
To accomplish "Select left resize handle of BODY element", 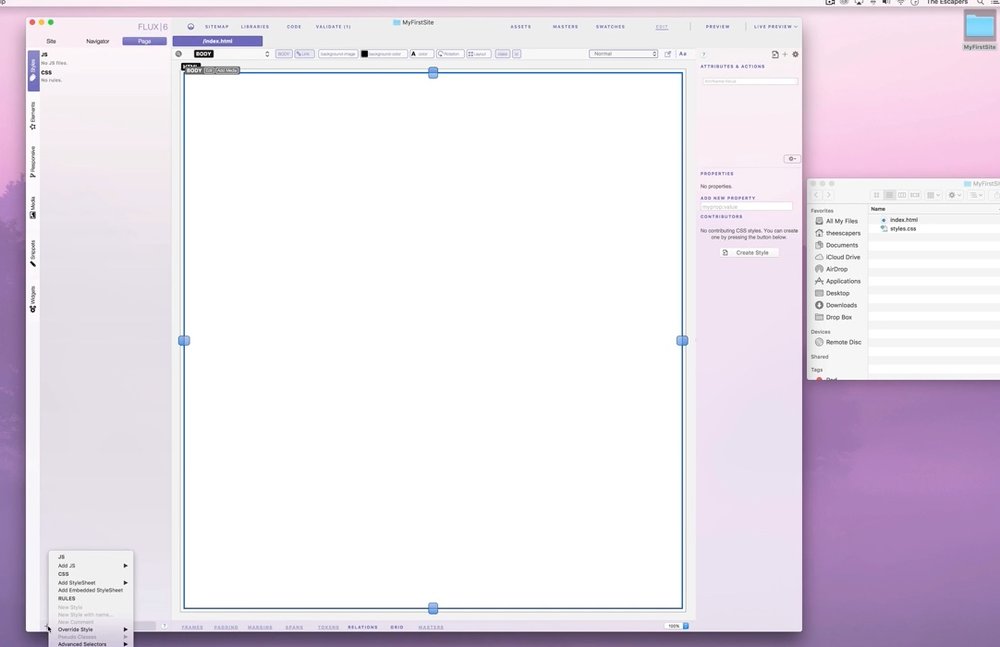I will tap(184, 341).
